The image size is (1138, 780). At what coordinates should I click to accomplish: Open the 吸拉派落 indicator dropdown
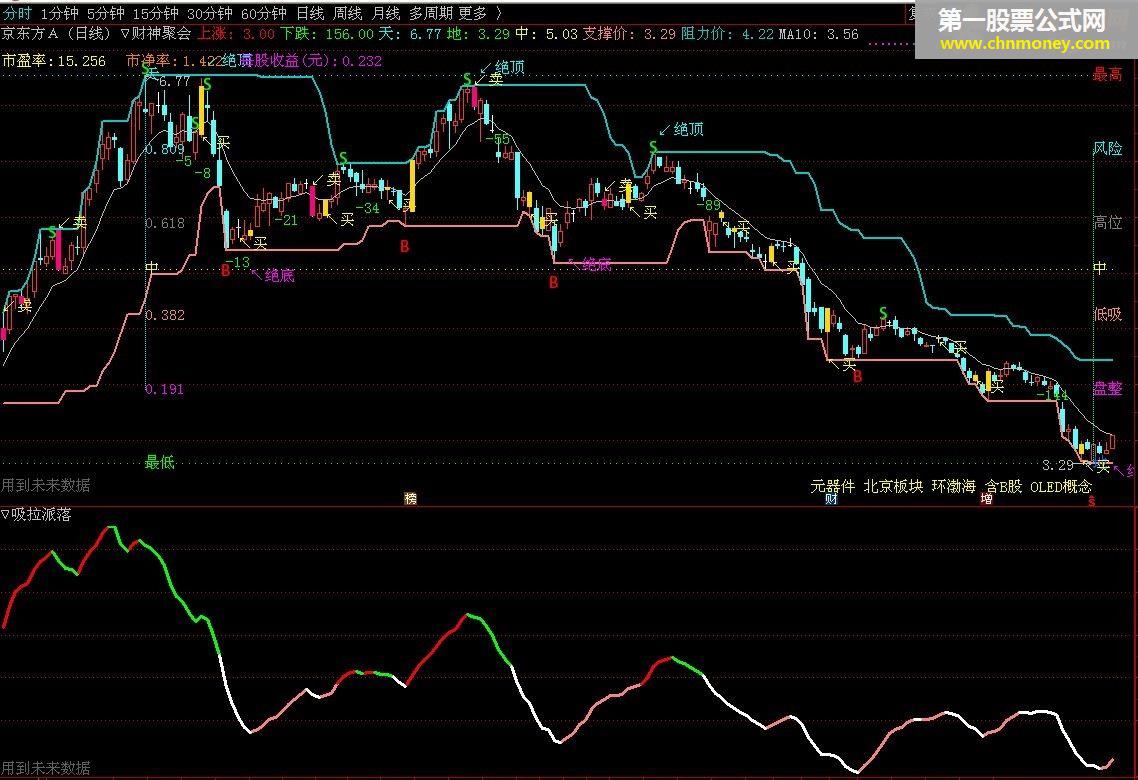click(36, 514)
